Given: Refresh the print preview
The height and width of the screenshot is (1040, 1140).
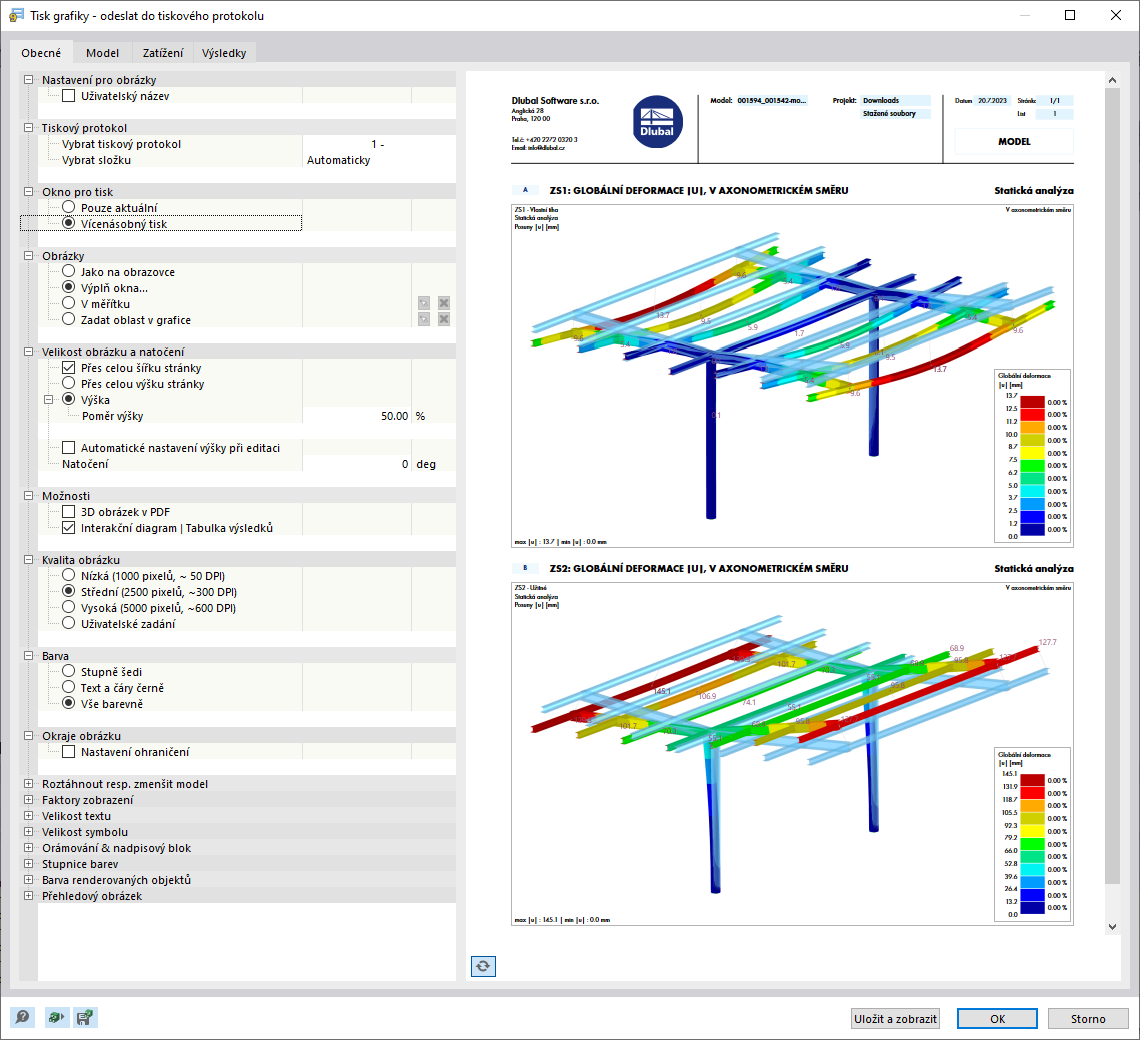Looking at the screenshot, I should [483, 966].
